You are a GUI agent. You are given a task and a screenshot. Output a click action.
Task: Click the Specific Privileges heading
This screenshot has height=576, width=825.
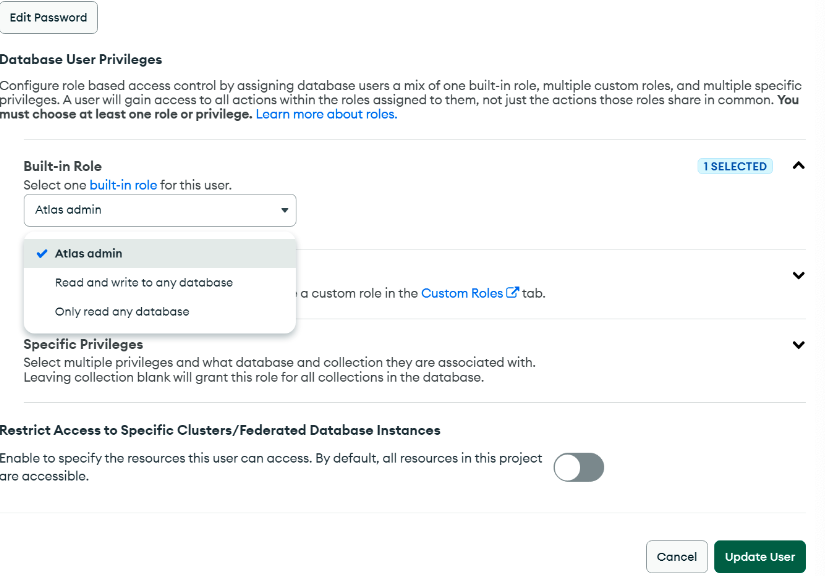tap(83, 344)
